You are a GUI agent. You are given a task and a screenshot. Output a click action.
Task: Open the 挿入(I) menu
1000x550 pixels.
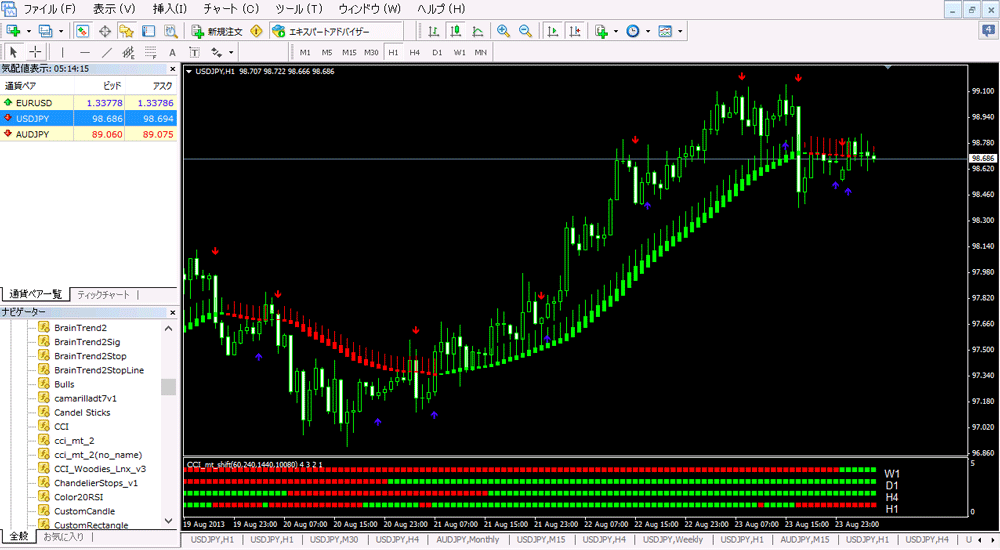point(170,9)
